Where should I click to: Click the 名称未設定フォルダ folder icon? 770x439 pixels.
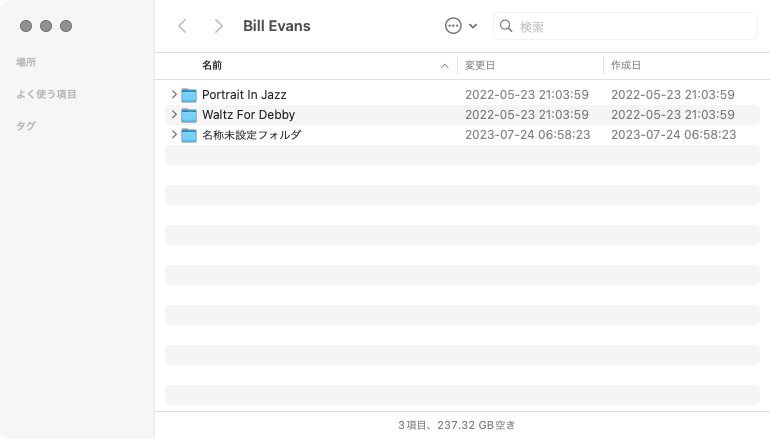point(189,135)
